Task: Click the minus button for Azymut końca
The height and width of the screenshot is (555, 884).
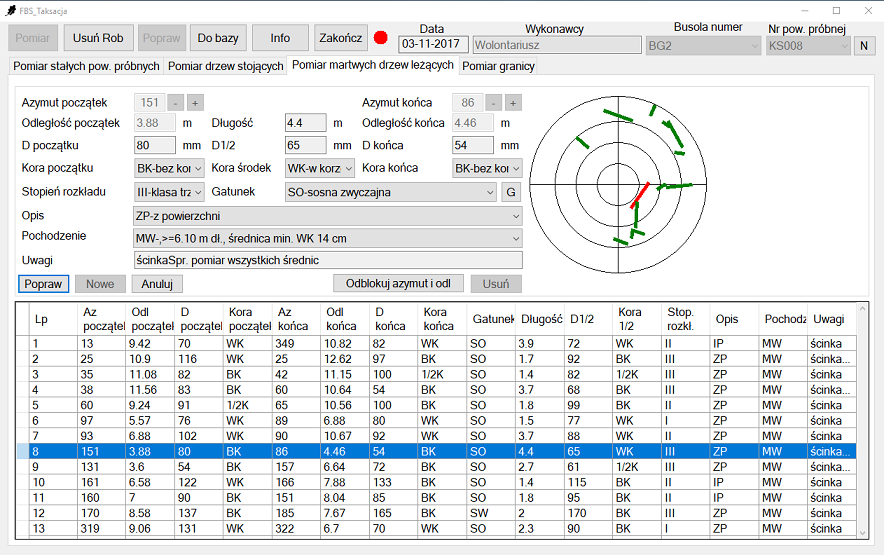Action: (x=494, y=102)
